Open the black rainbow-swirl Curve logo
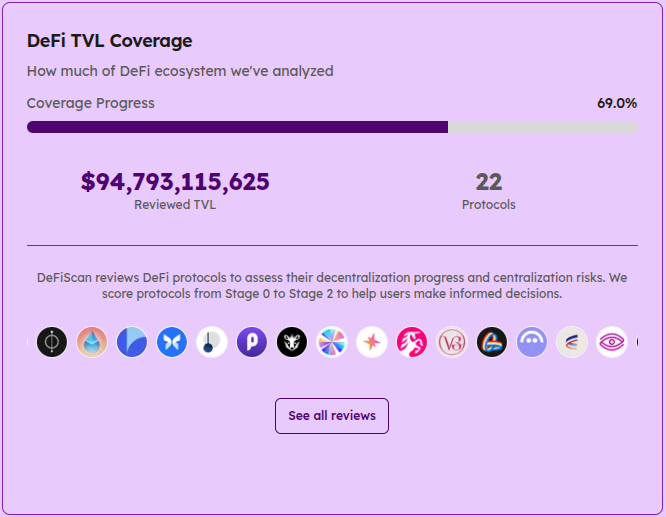The image size is (666, 517). [492, 342]
